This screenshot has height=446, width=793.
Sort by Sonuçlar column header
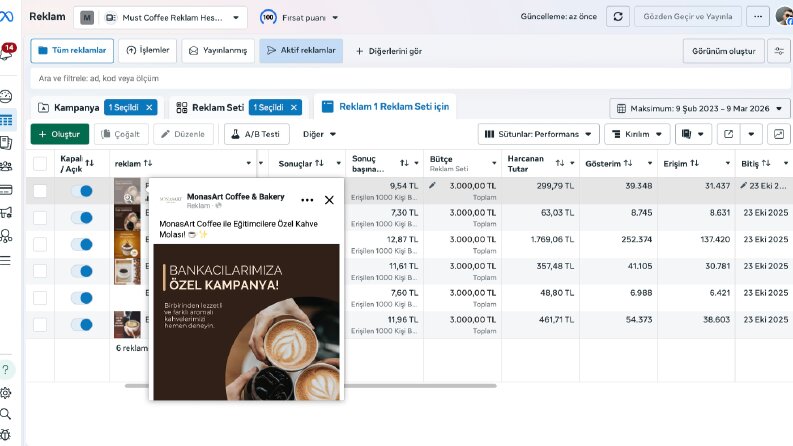[x=300, y=163]
